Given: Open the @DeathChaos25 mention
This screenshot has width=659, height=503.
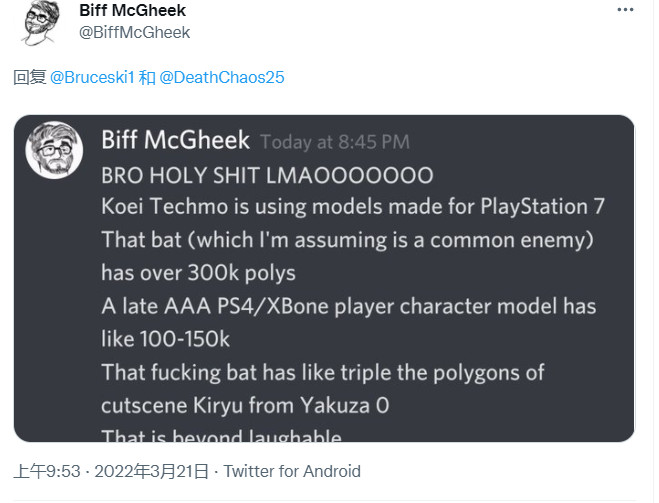Looking at the screenshot, I should 223,77.
